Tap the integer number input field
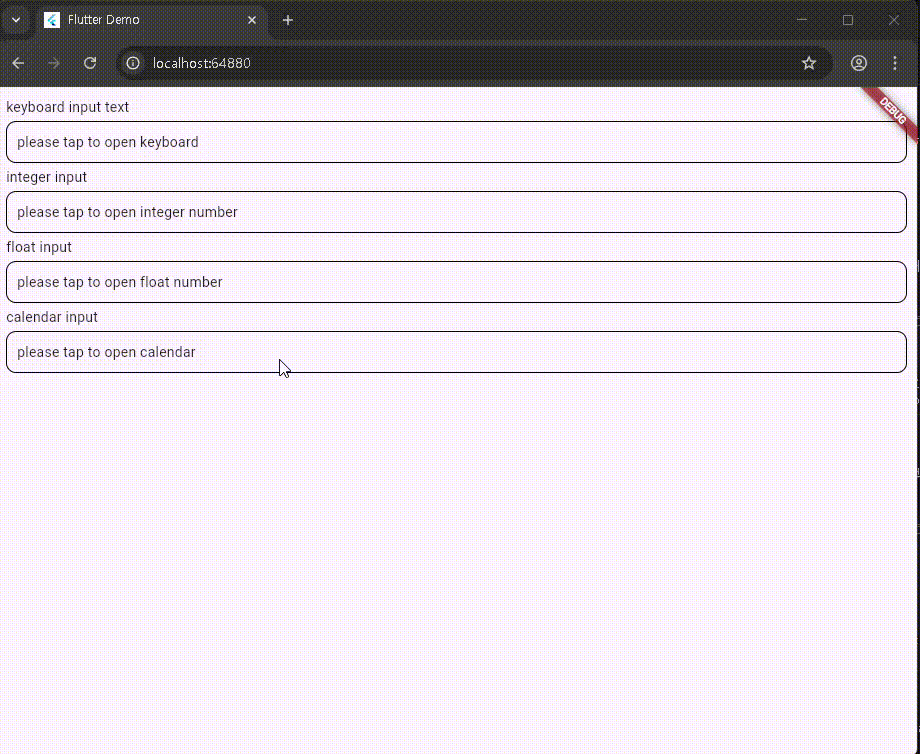The image size is (920, 754). (x=456, y=212)
